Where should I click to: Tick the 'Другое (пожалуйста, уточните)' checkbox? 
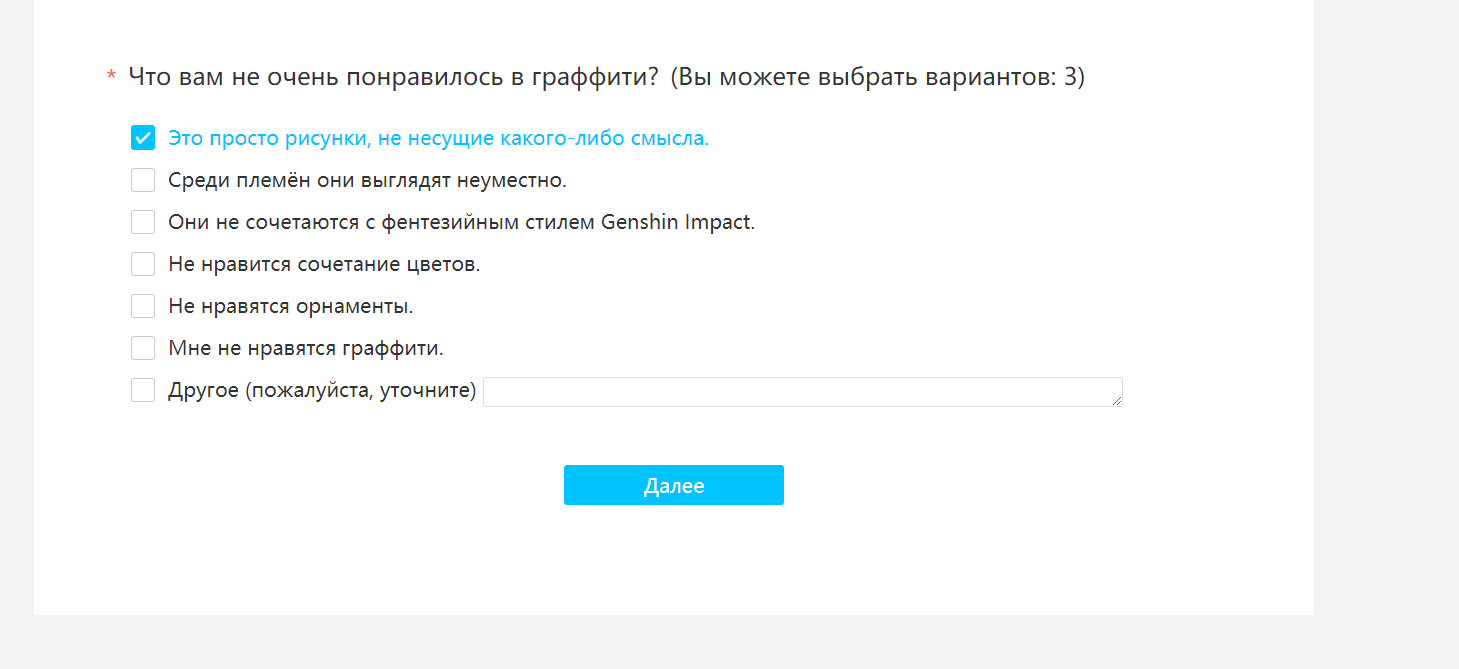coord(143,390)
